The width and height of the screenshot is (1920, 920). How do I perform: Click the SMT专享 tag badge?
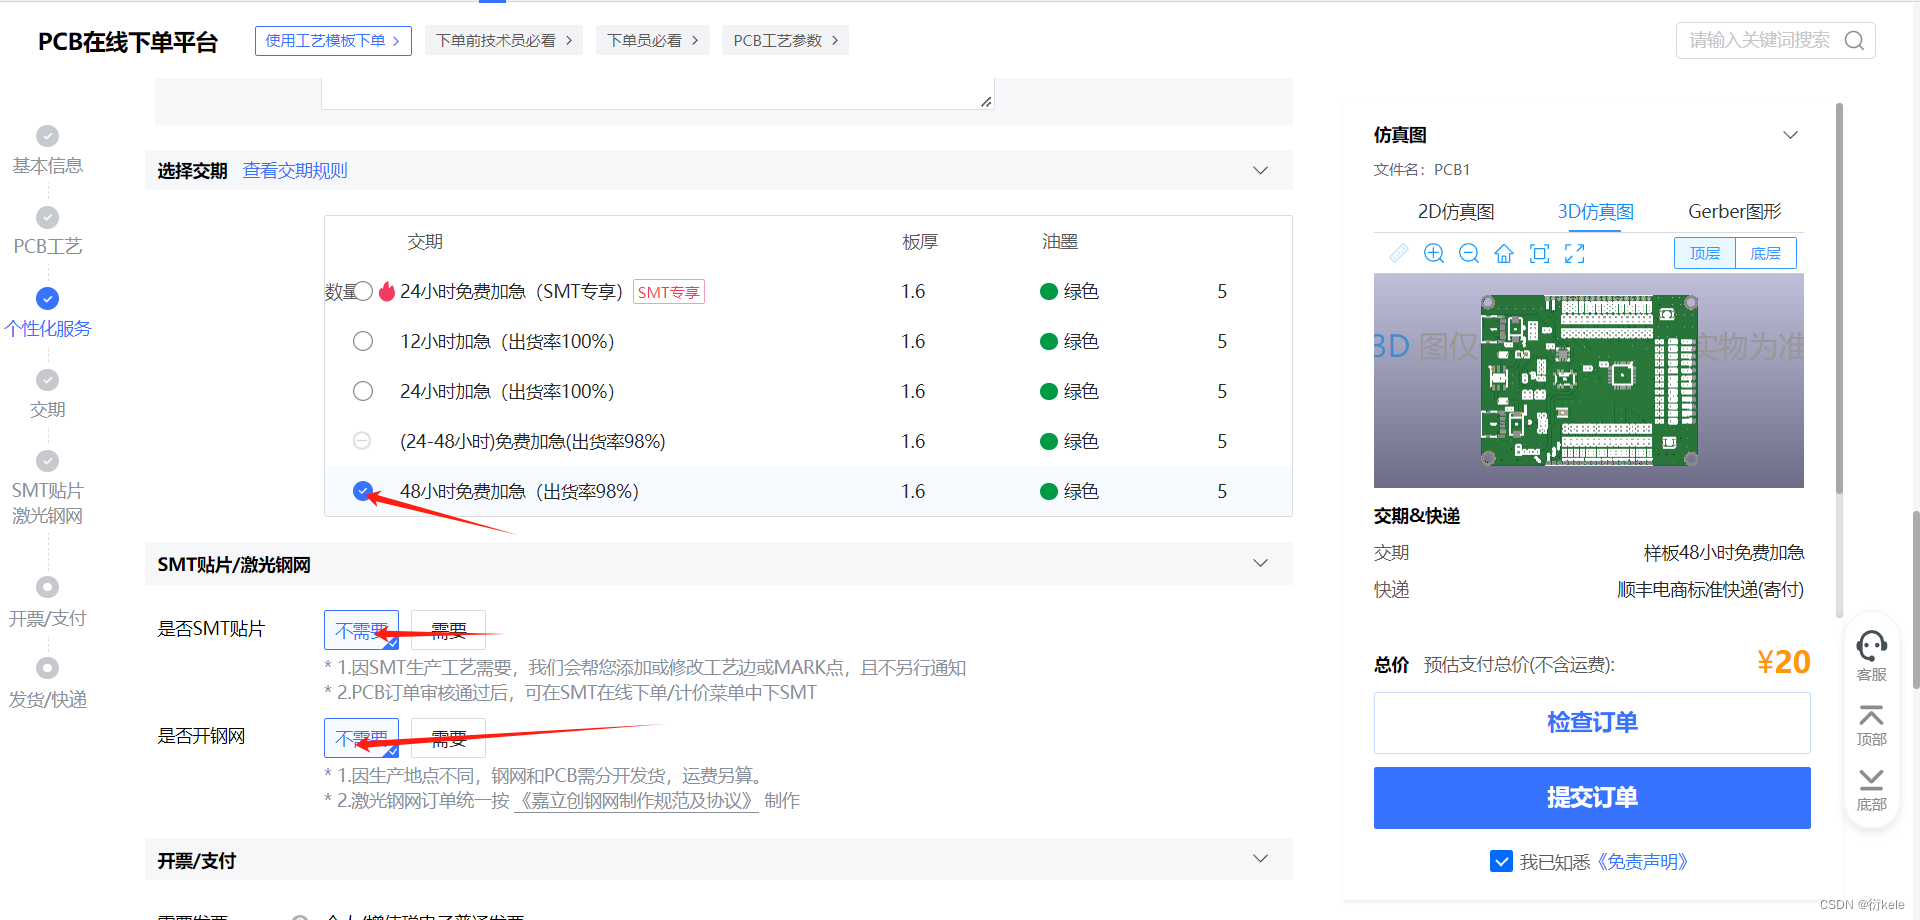coord(669,292)
